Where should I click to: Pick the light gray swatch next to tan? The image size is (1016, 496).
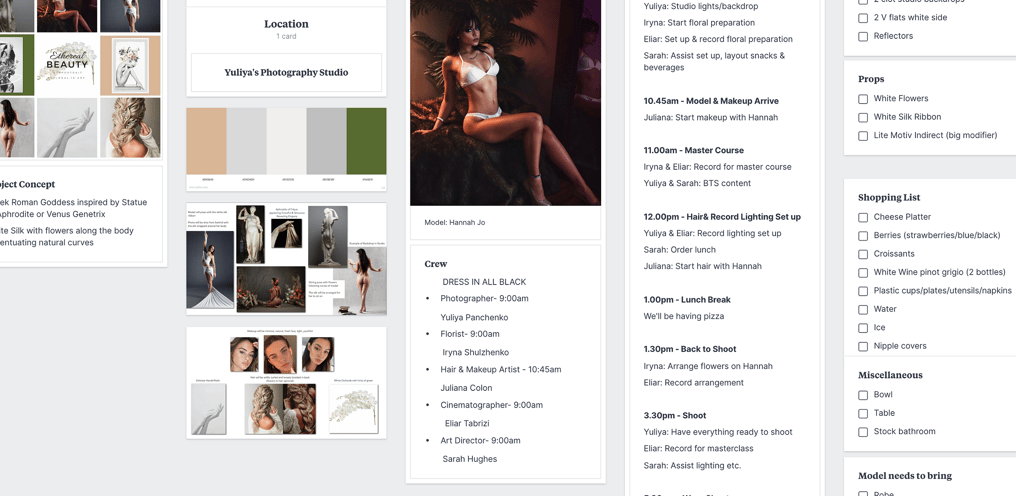click(x=246, y=141)
